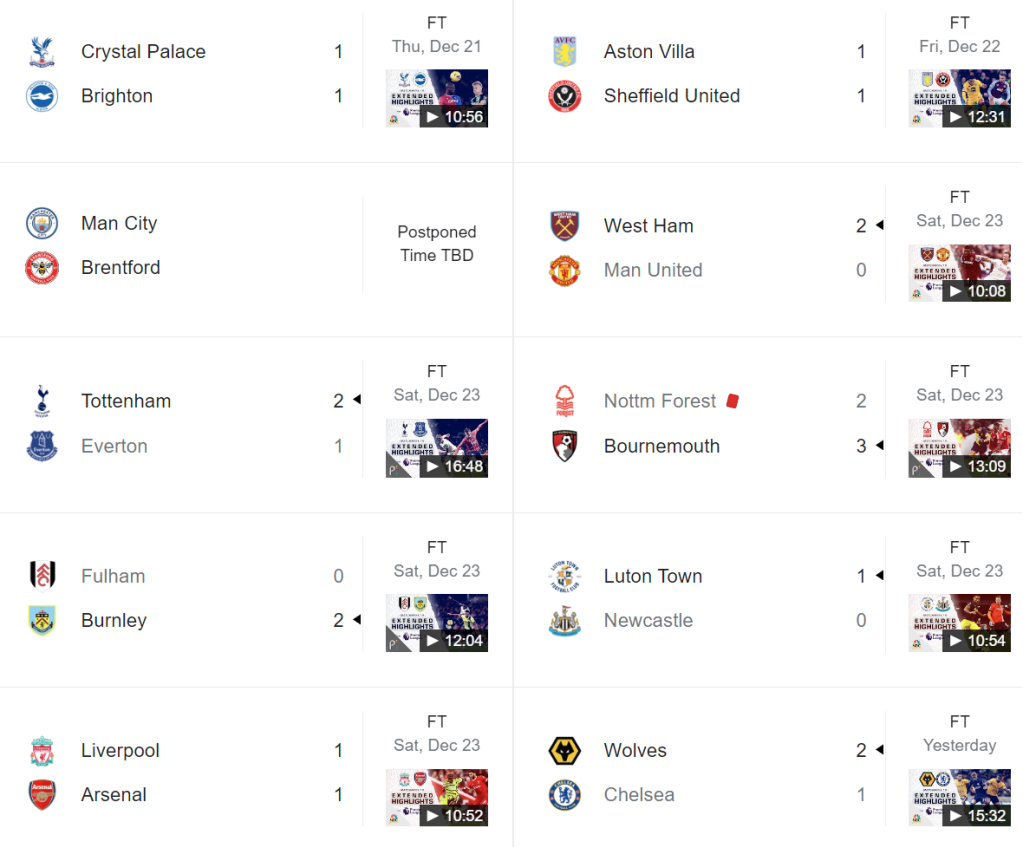Click the Postponed Time TBD status
The width and height of the screenshot is (1023, 848).
coord(437,244)
